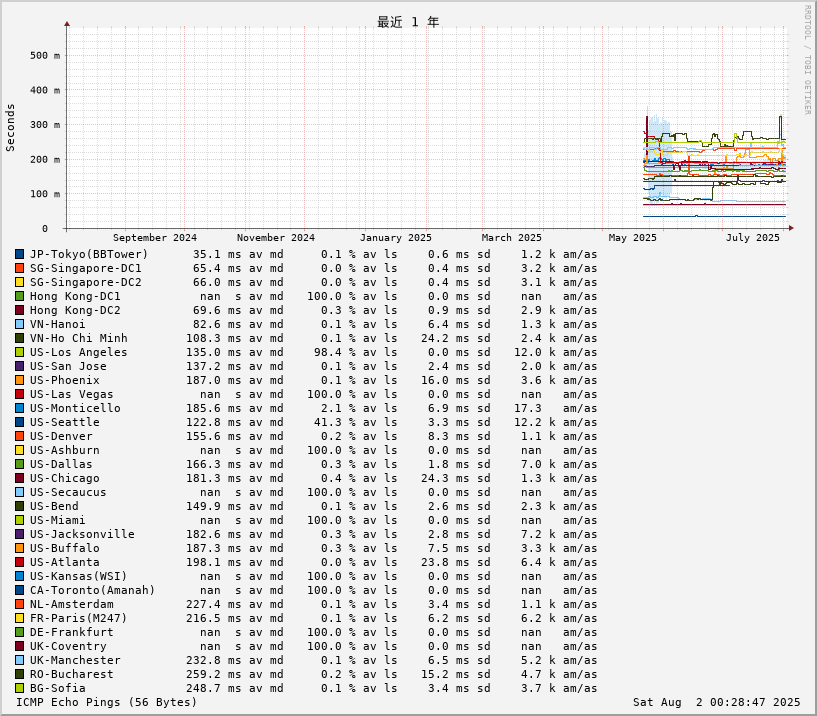Click the 'January 2025' axis label
The height and width of the screenshot is (716, 817).
tap(395, 238)
